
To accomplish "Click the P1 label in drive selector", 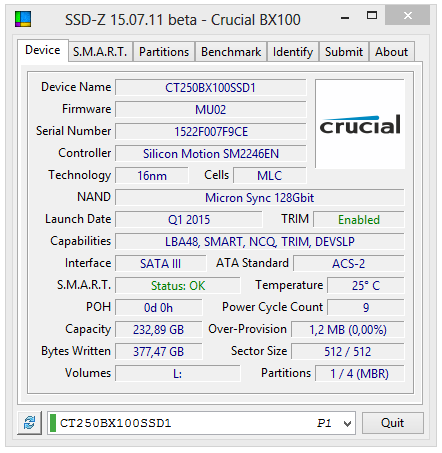I will pos(324,423).
